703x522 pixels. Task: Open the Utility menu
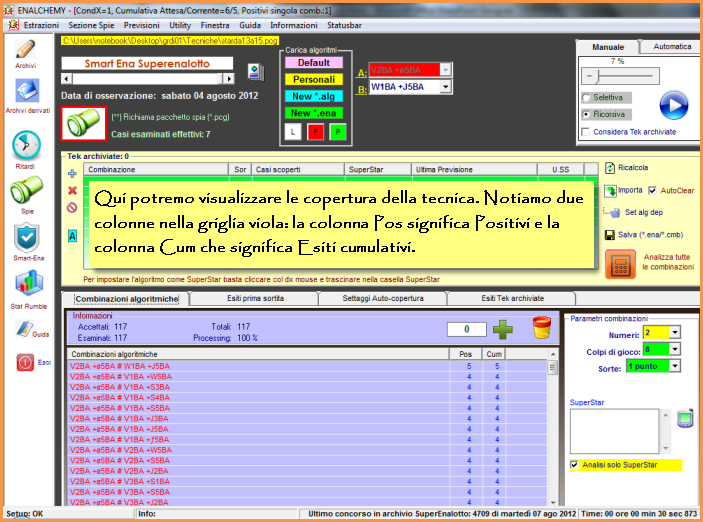(180, 25)
